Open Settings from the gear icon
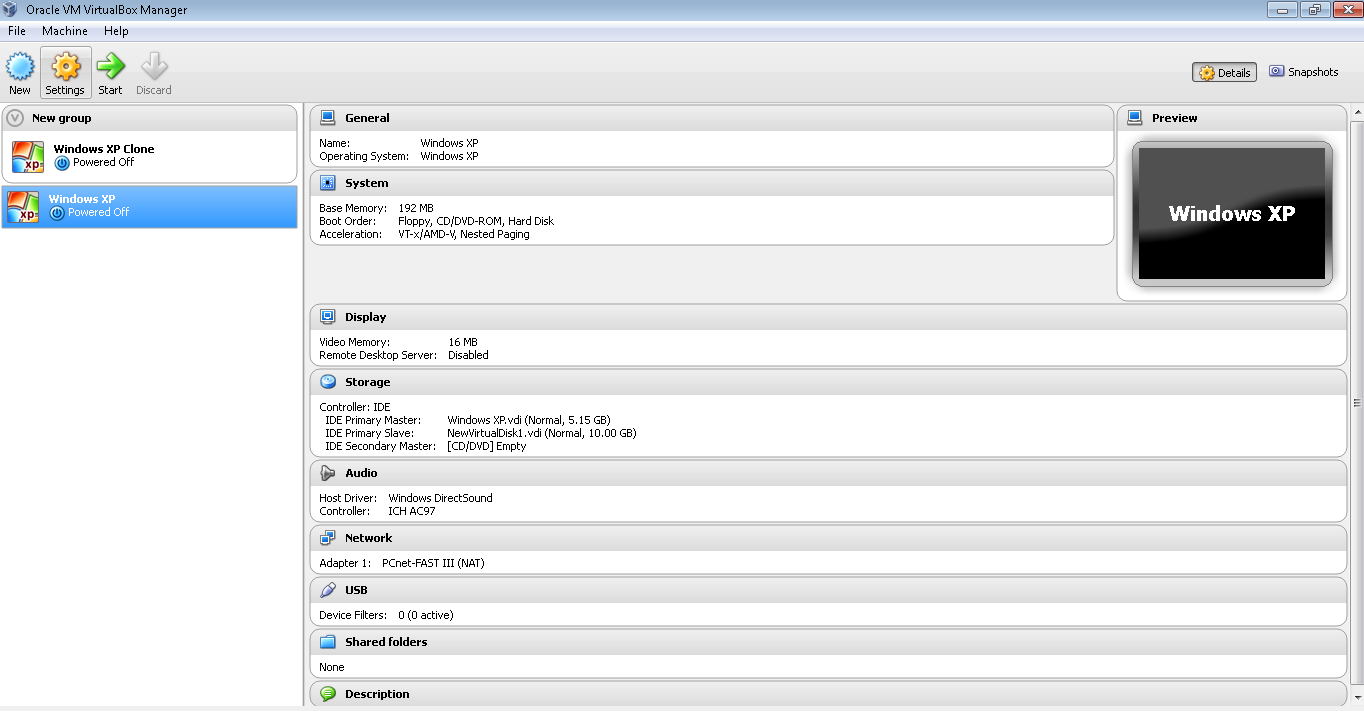 point(65,67)
